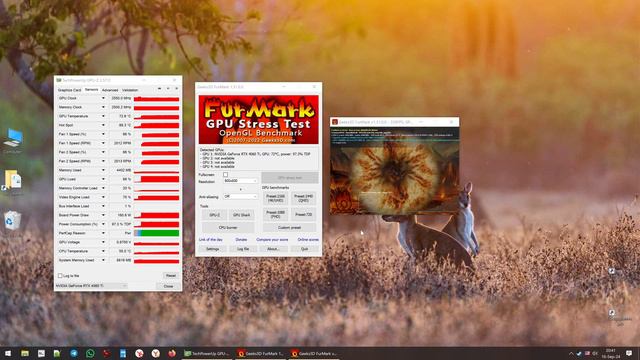Screen dimensions: 640x360
Task: Open FurMark Resolution dropdown
Action: (240, 180)
